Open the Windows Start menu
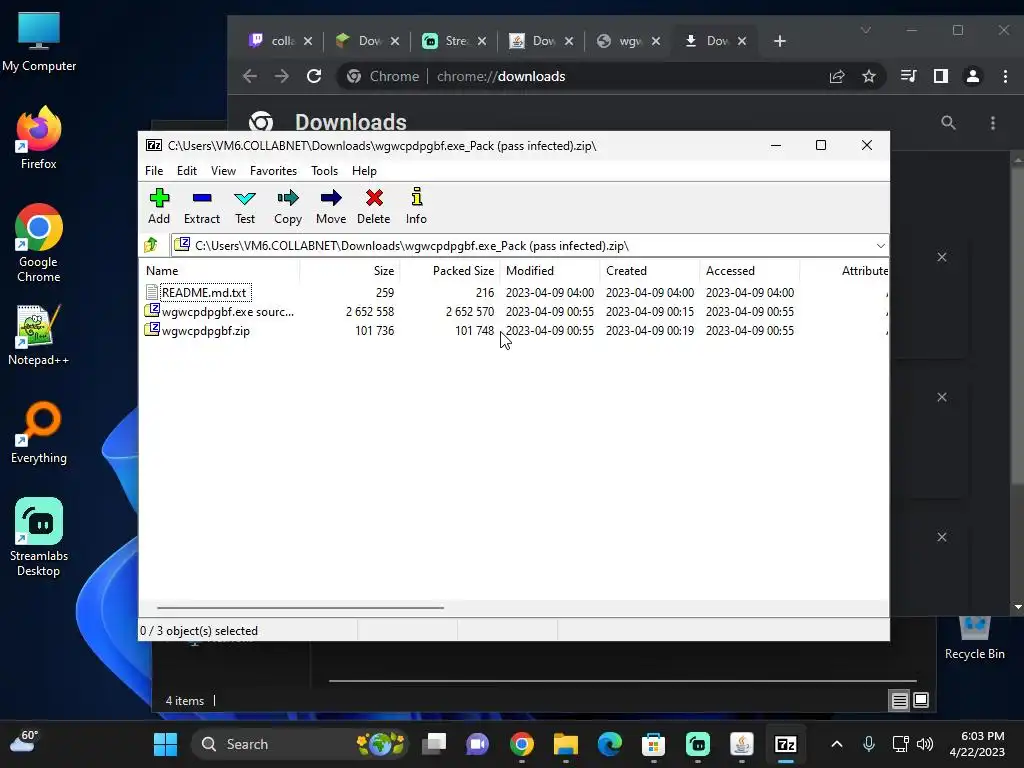 [x=165, y=744]
